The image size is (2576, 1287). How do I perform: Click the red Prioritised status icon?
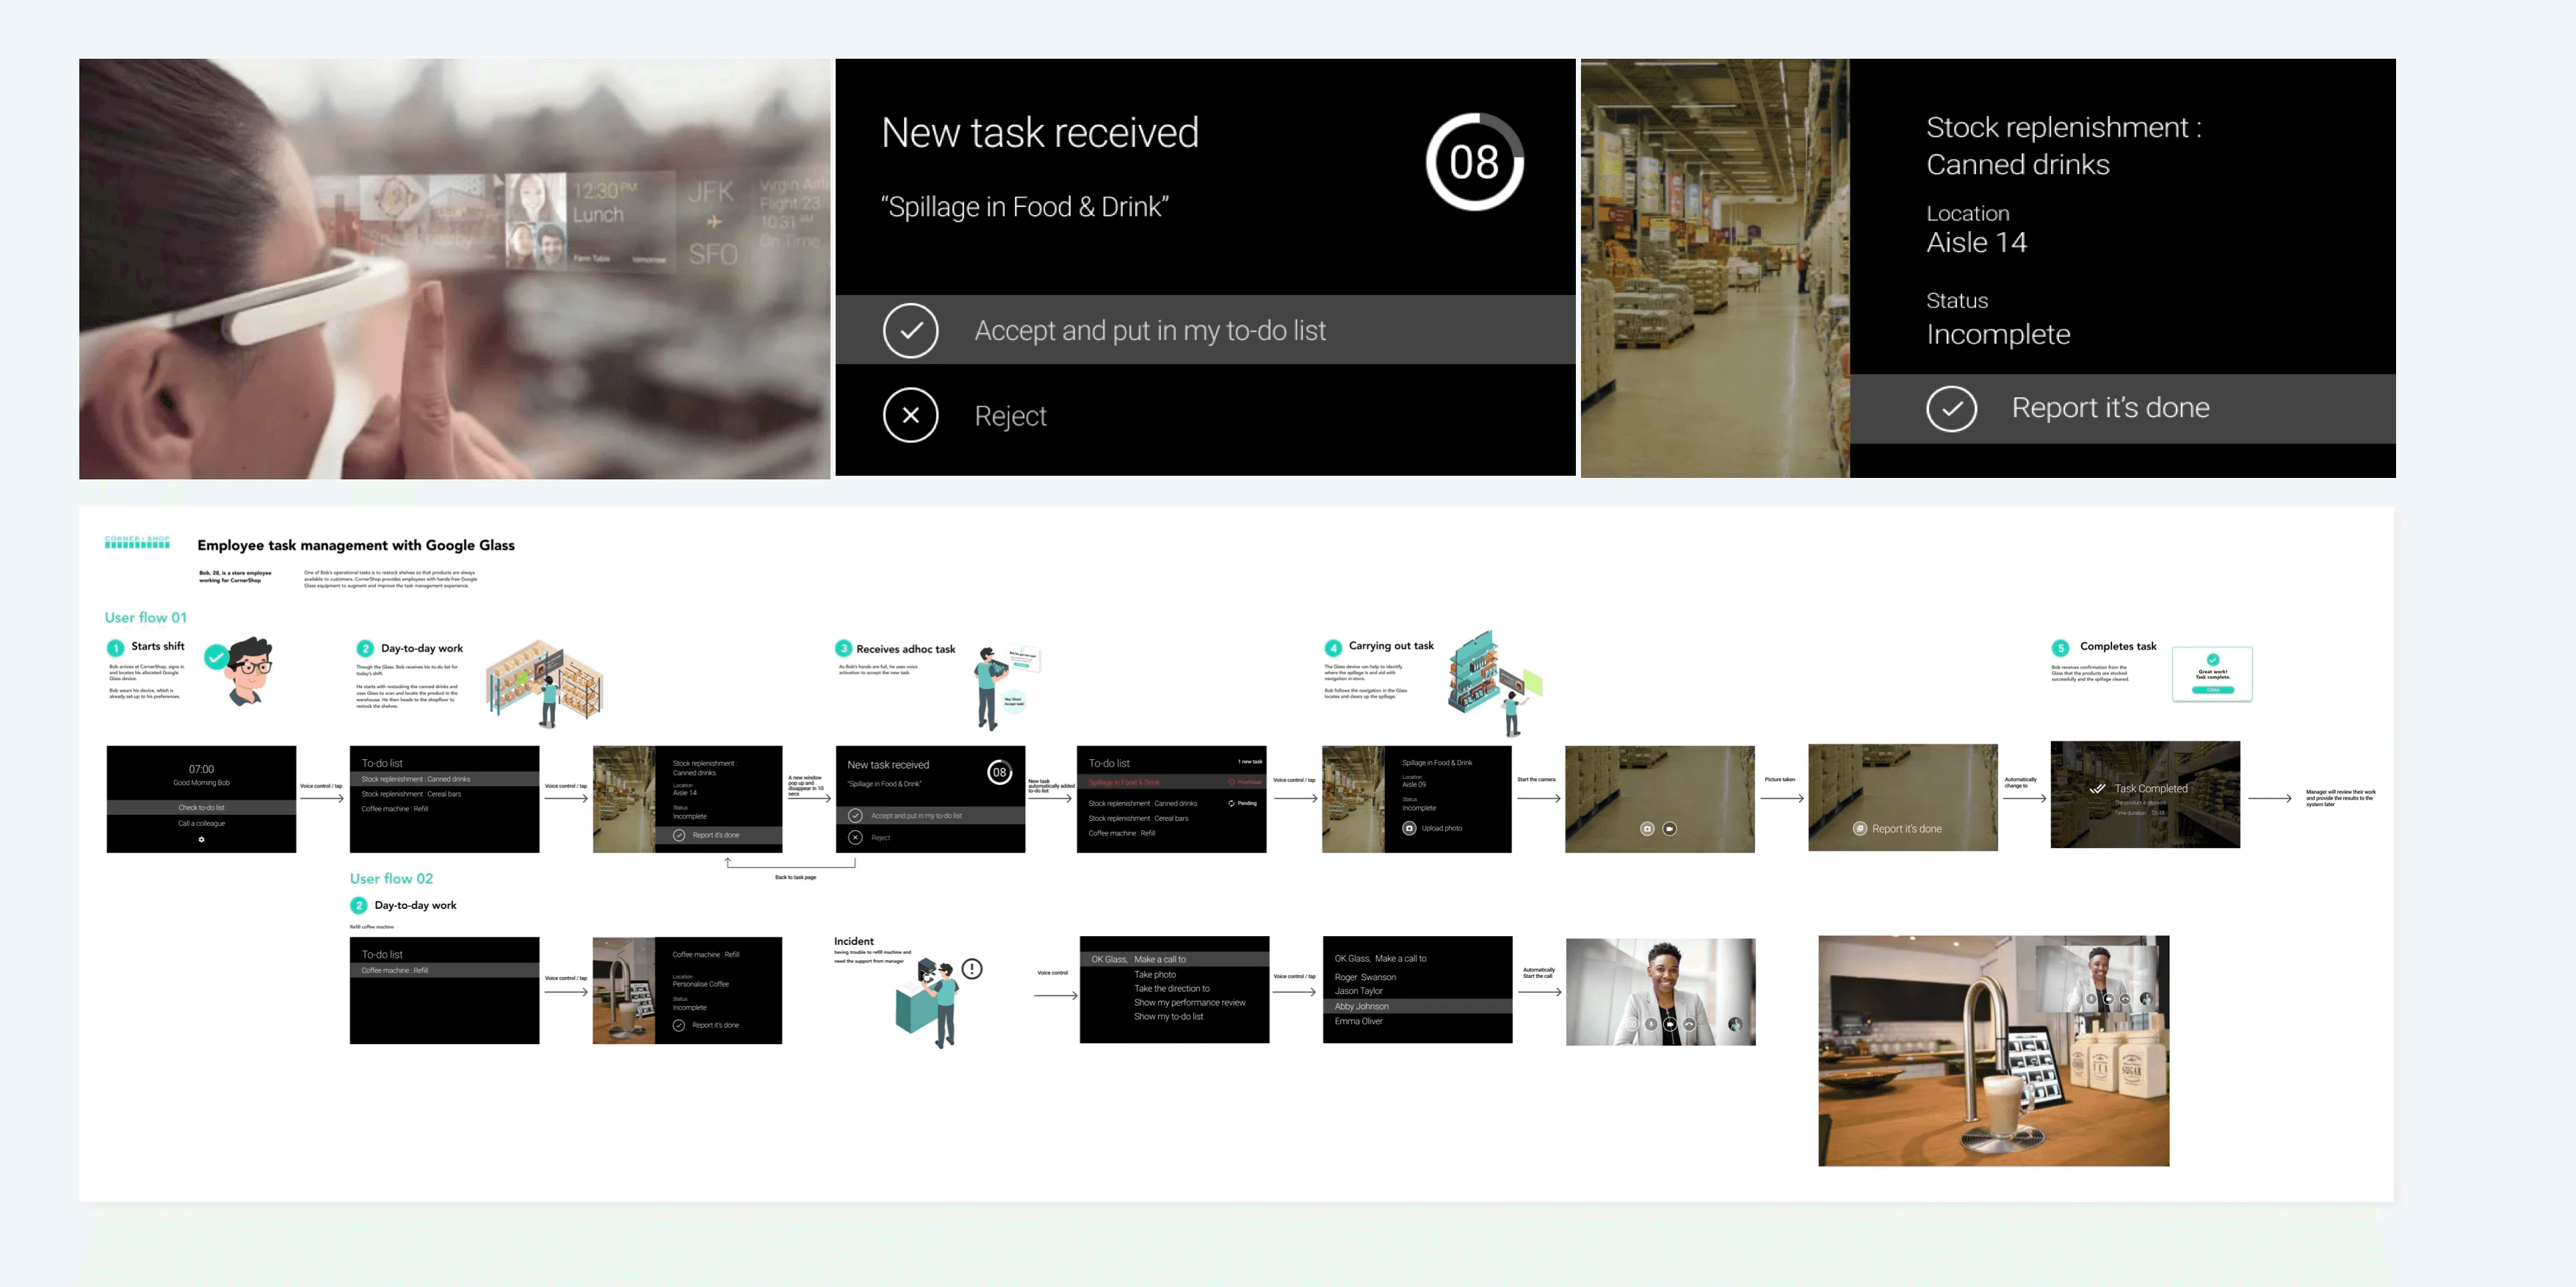1231,782
